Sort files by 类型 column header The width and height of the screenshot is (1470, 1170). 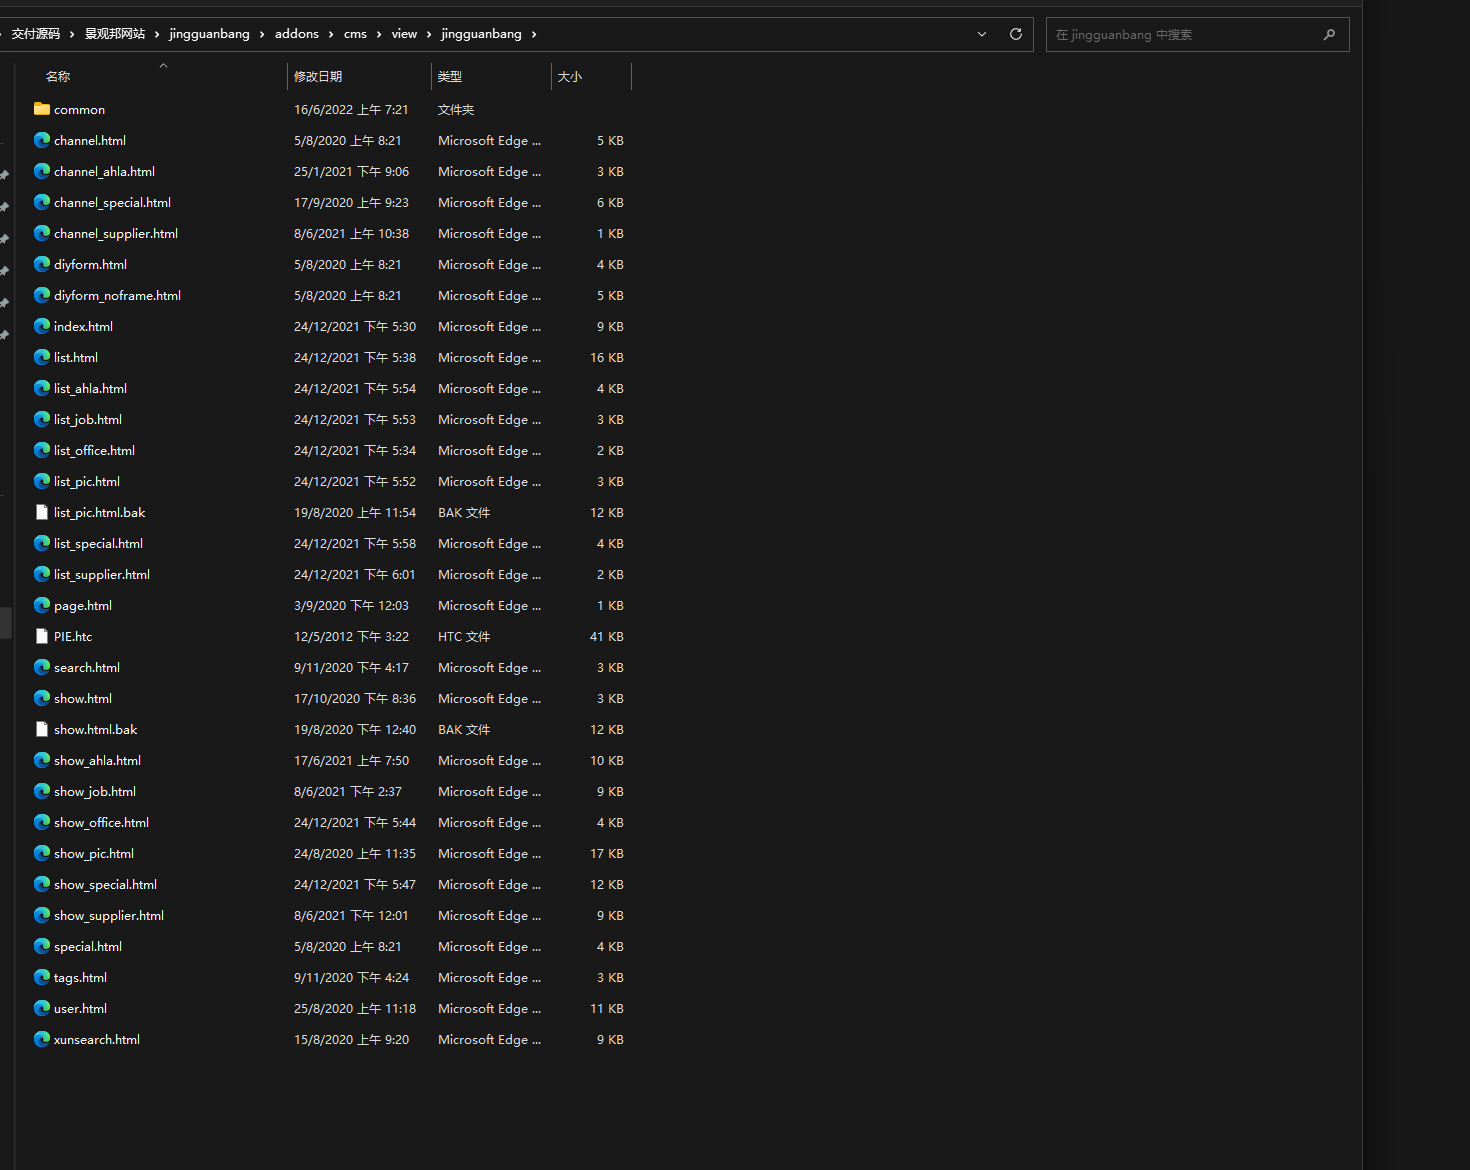[x=450, y=76]
